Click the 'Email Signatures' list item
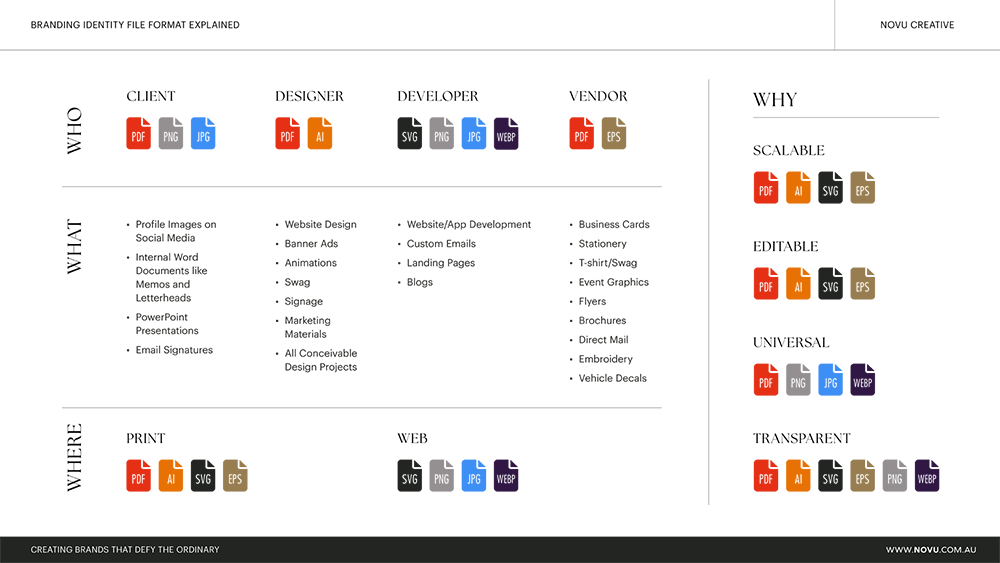 [174, 350]
